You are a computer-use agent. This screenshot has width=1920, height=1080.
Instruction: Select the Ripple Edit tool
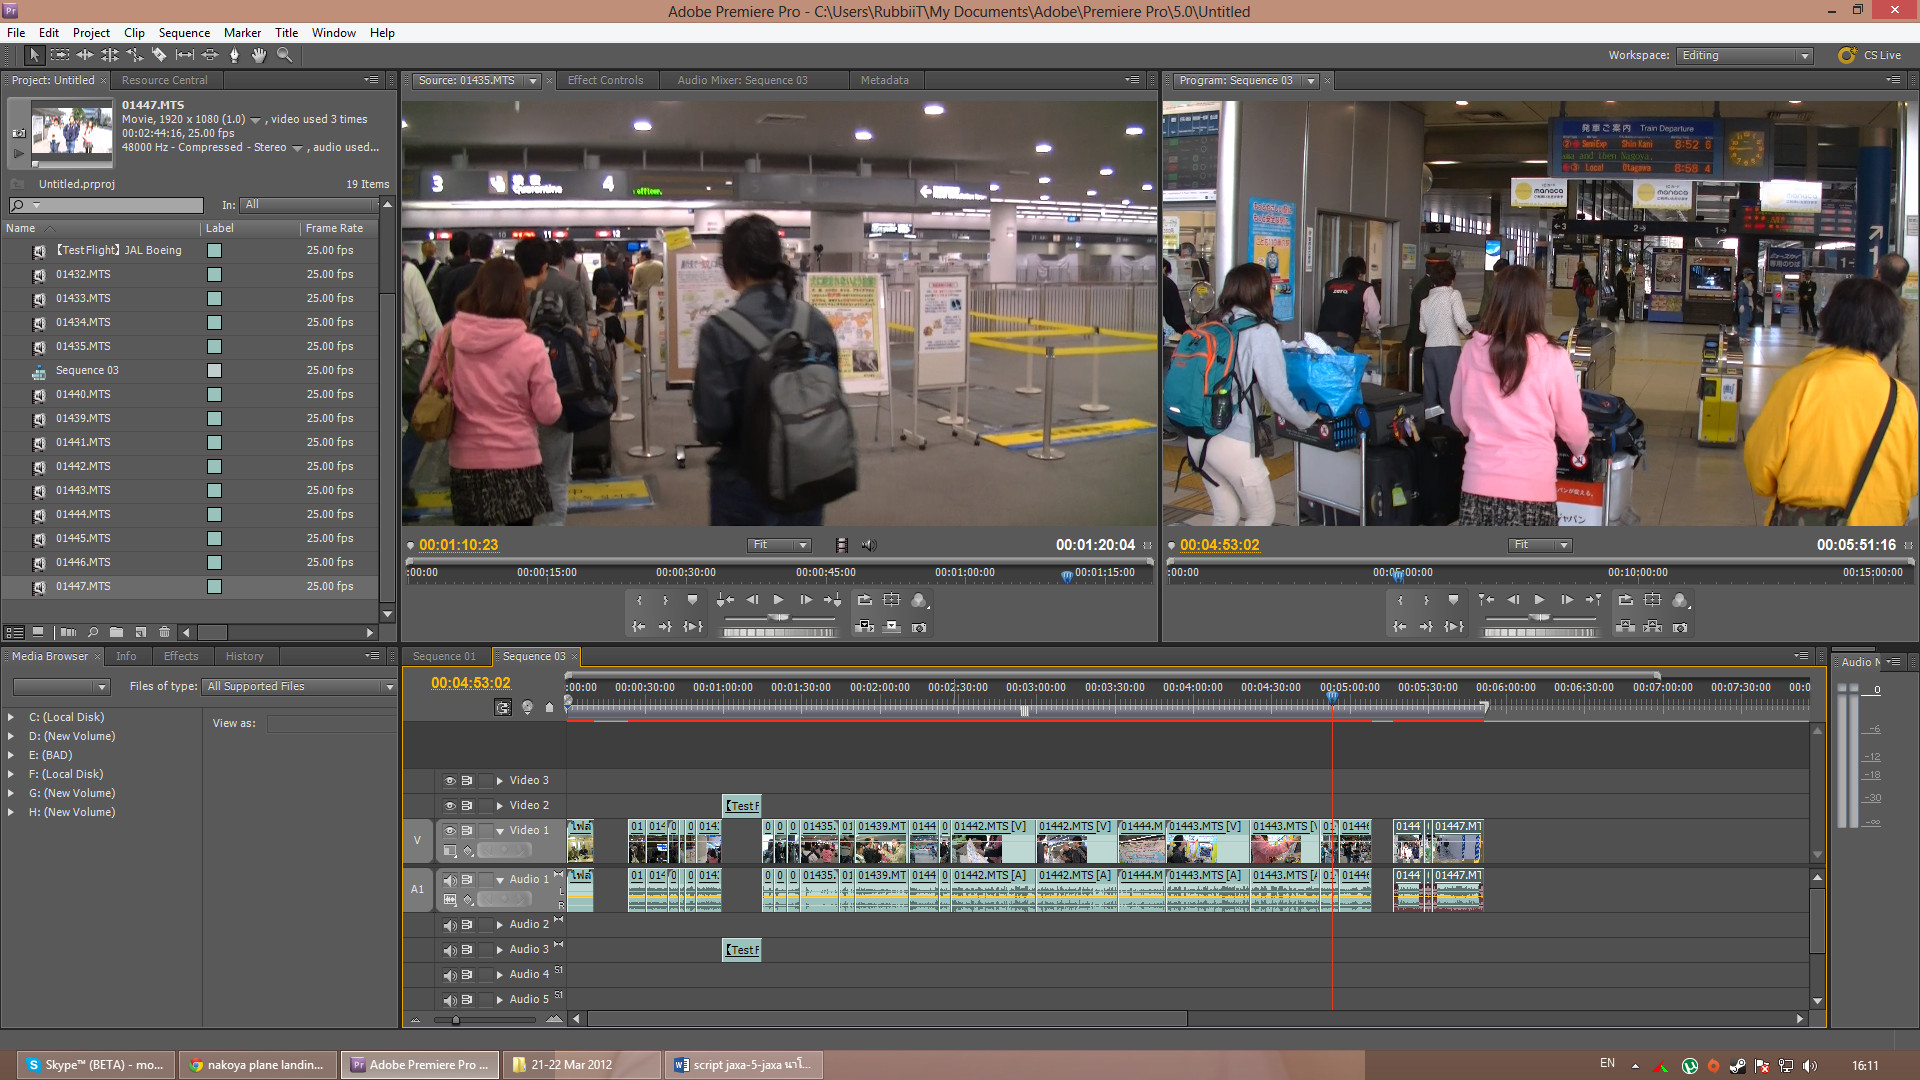coord(85,55)
